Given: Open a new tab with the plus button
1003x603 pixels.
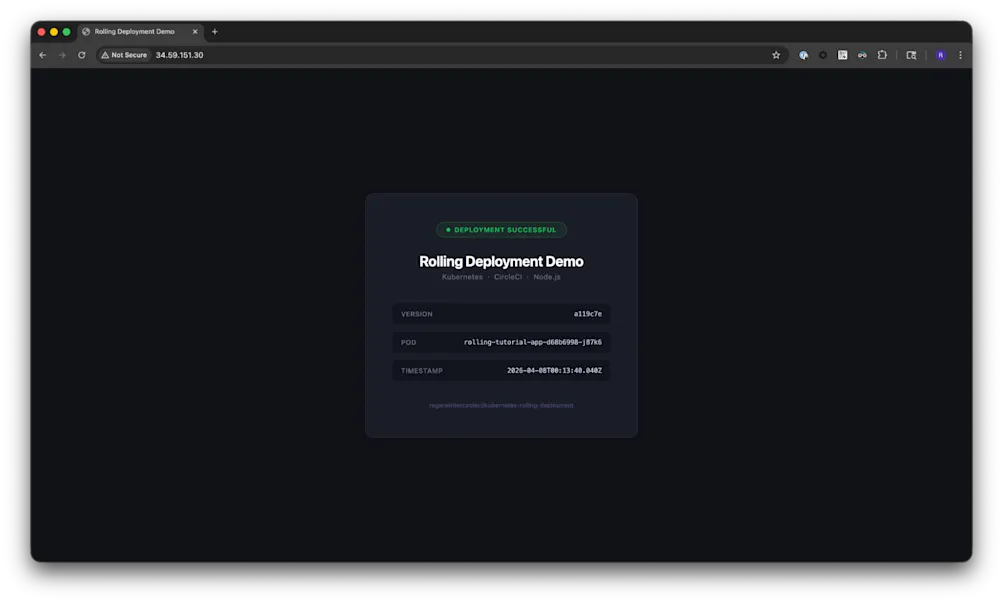Looking at the screenshot, I should 214,31.
